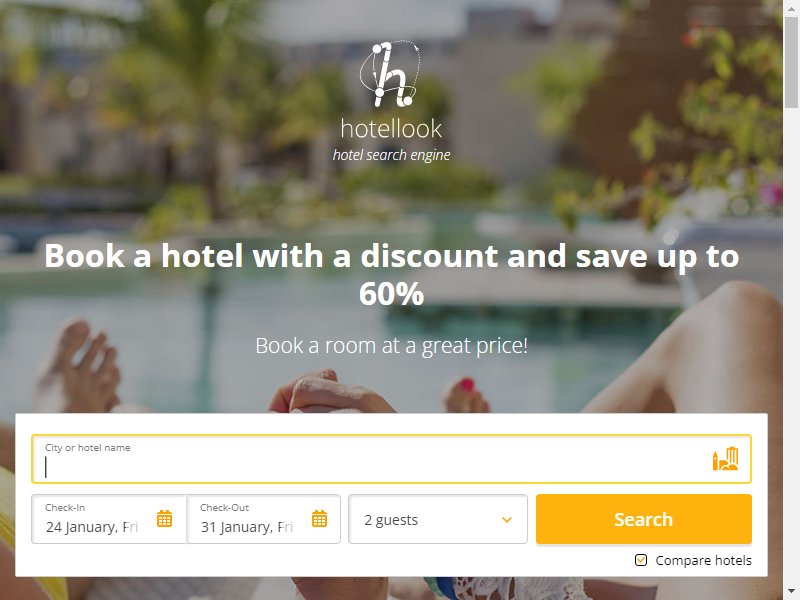Click the orange Search button
The height and width of the screenshot is (600, 800).
click(644, 519)
